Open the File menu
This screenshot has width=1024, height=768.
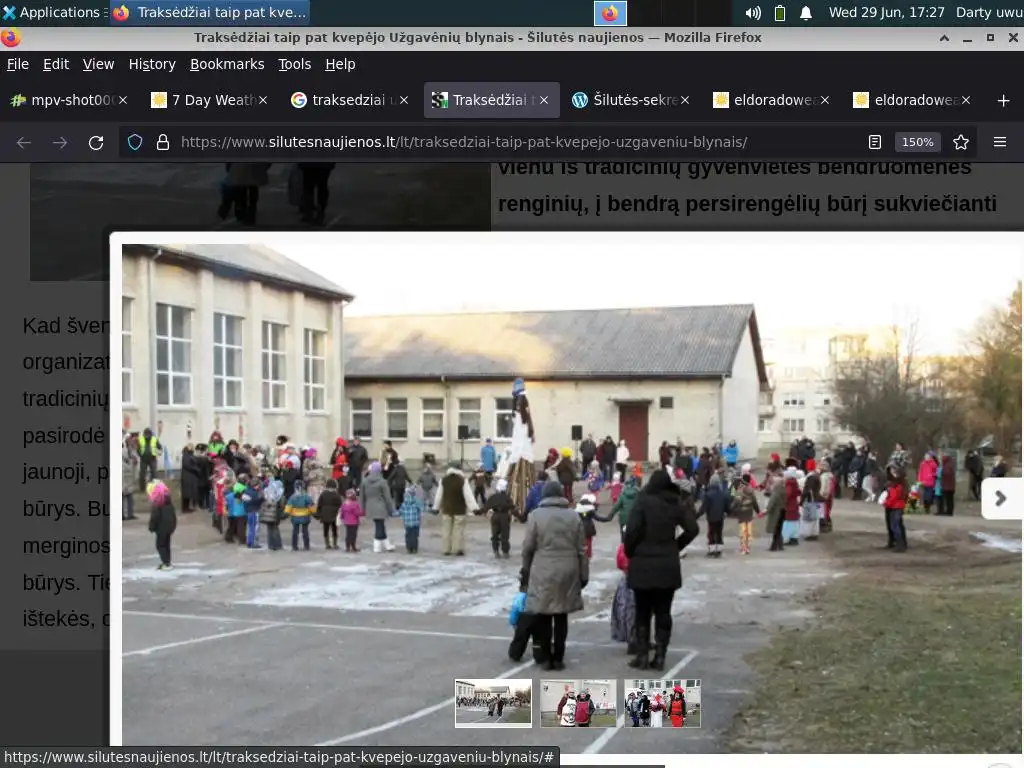pos(18,64)
